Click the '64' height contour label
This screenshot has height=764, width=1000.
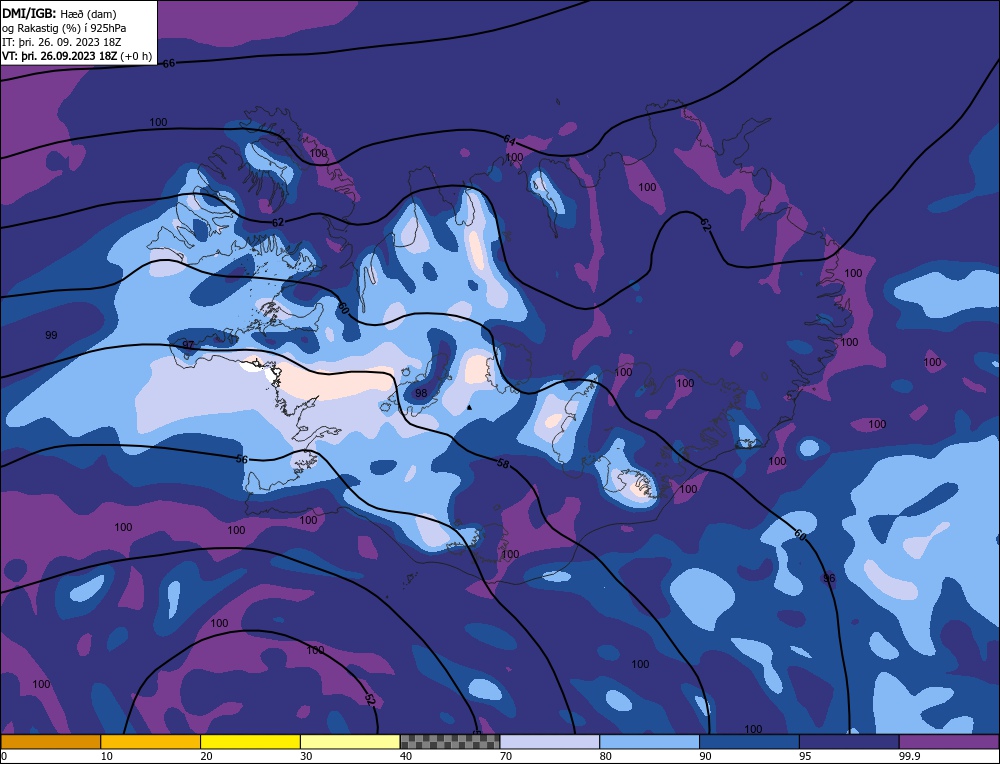(x=509, y=140)
